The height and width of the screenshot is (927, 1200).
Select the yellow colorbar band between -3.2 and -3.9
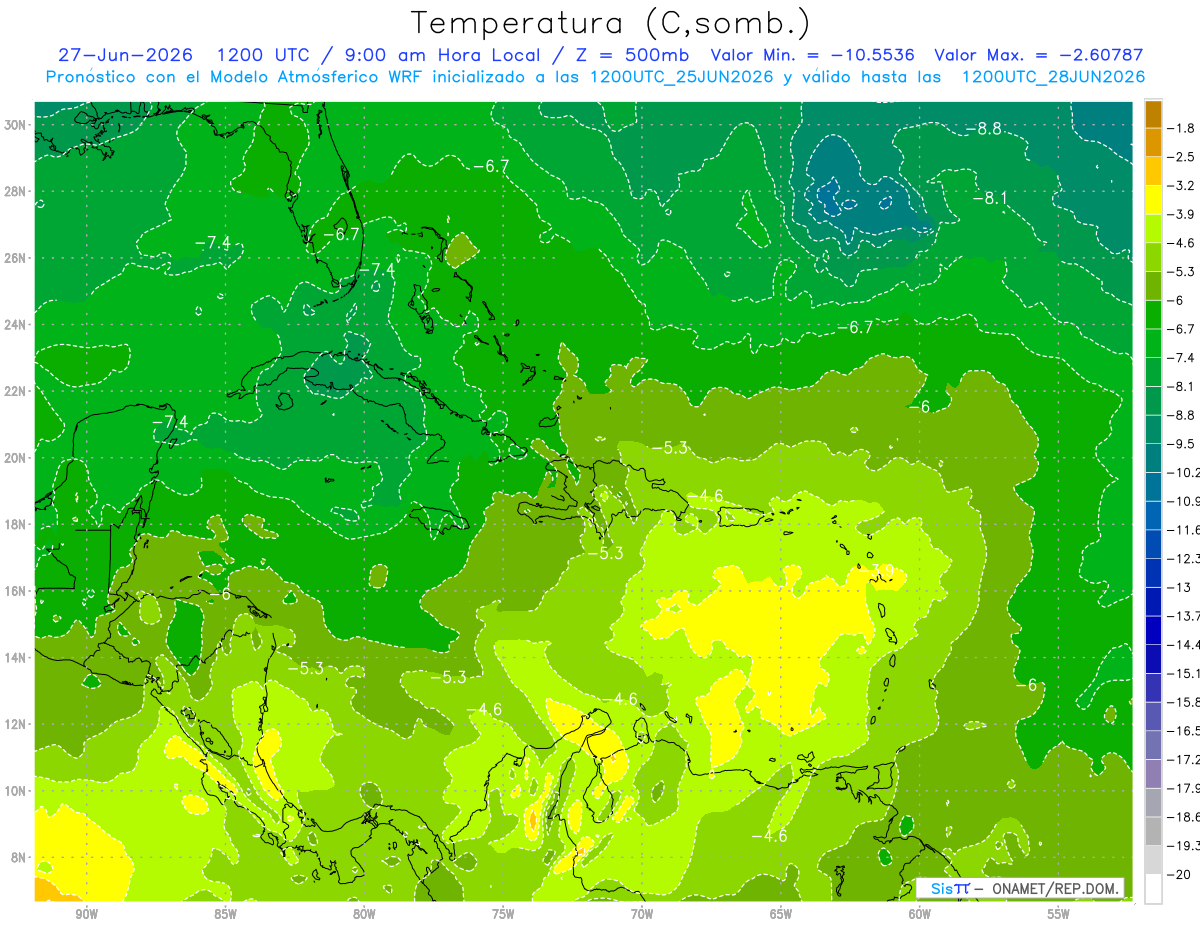(x=1153, y=200)
